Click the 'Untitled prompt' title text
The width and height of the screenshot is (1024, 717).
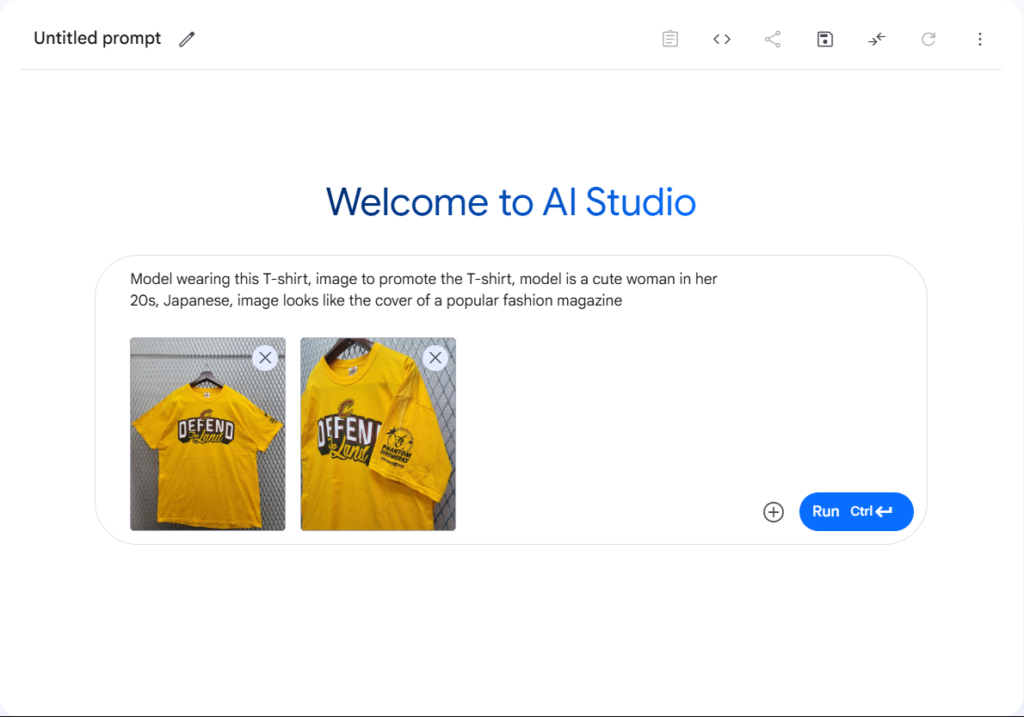97,39
